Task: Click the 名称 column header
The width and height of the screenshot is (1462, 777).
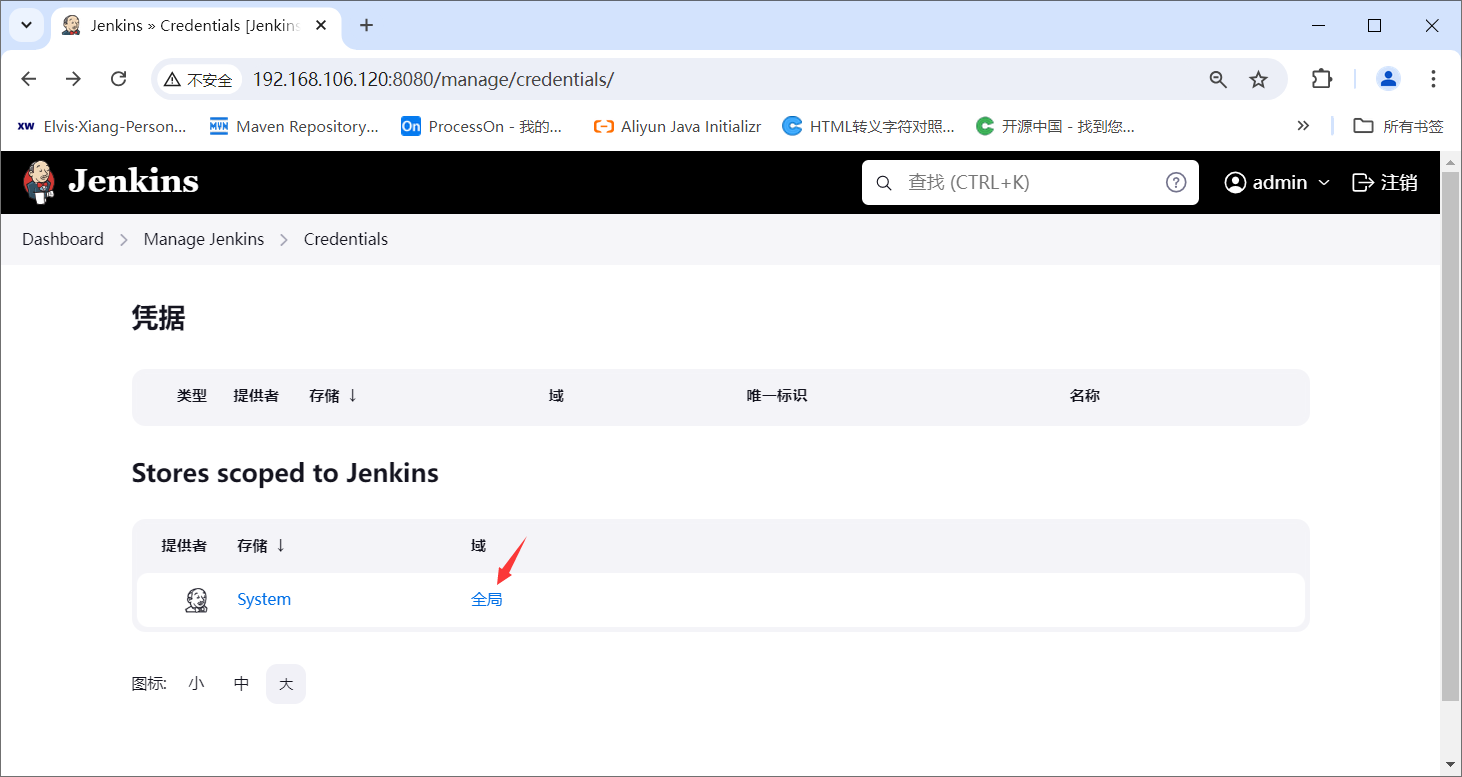Action: tap(1085, 396)
